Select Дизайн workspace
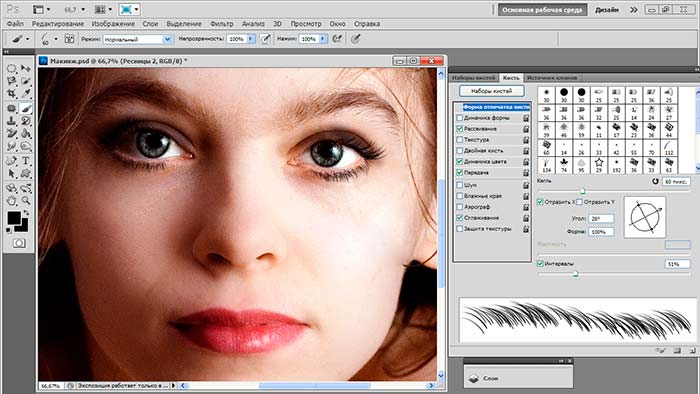Screen dimensions: 700x394 coord(607,10)
